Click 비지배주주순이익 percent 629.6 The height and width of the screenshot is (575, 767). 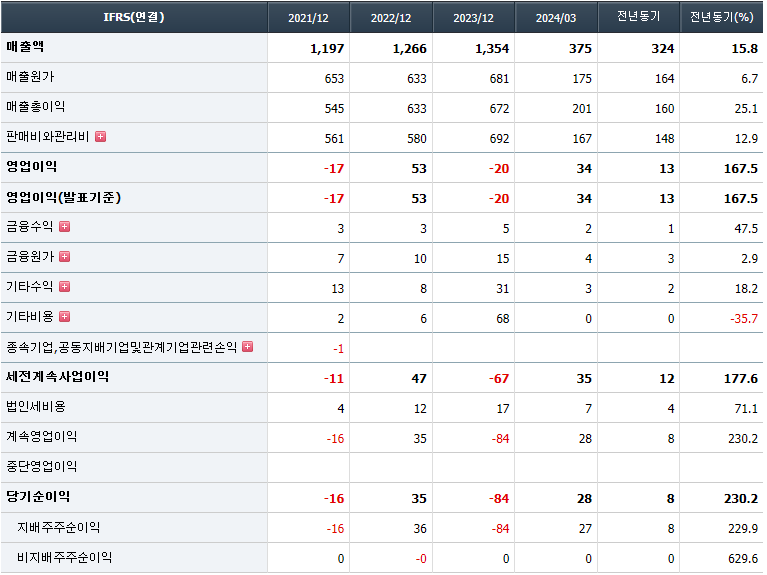tap(743, 559)
